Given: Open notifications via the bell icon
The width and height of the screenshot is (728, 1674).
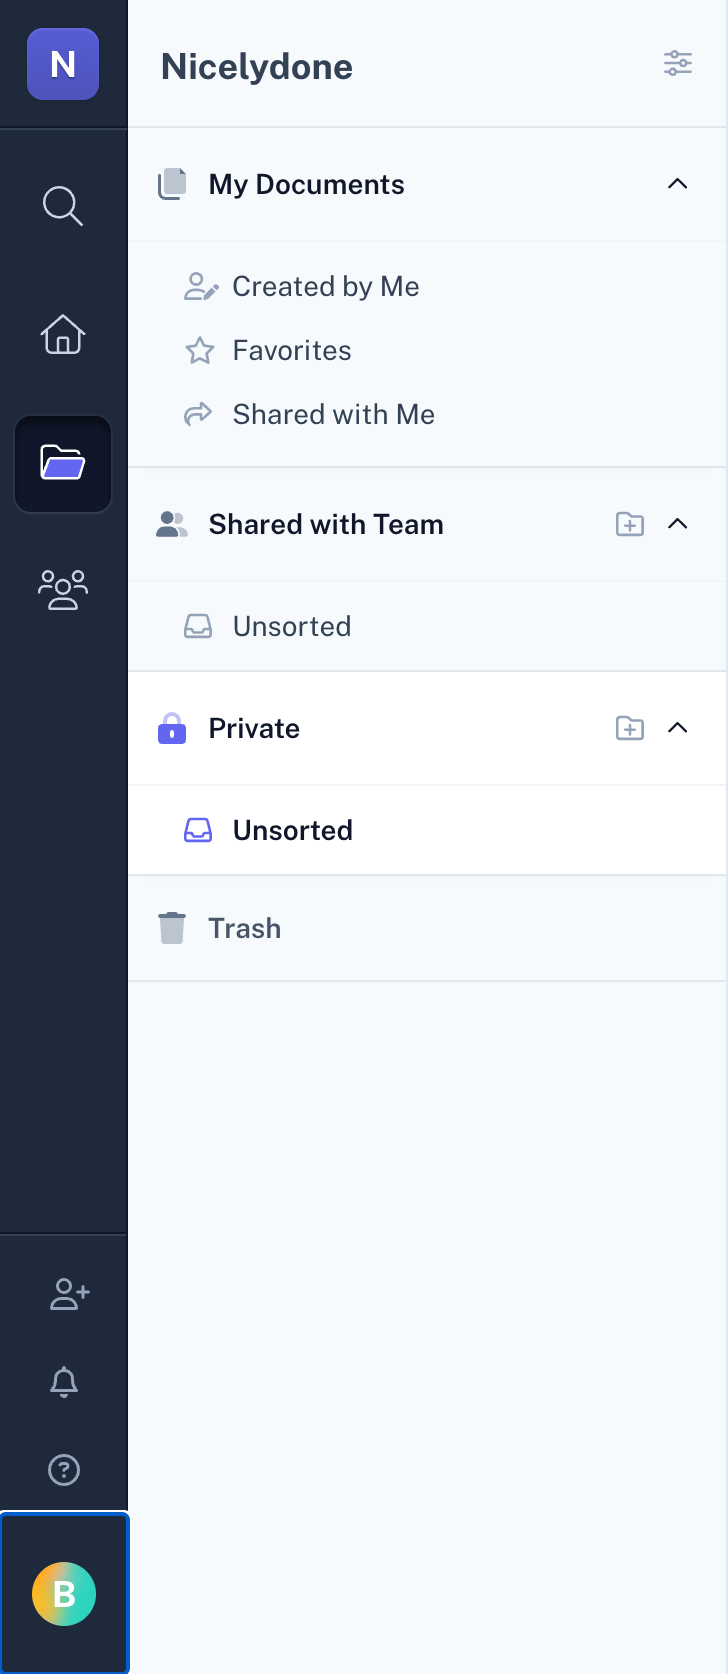Looking at the screenshot, I should point(63,1382).
